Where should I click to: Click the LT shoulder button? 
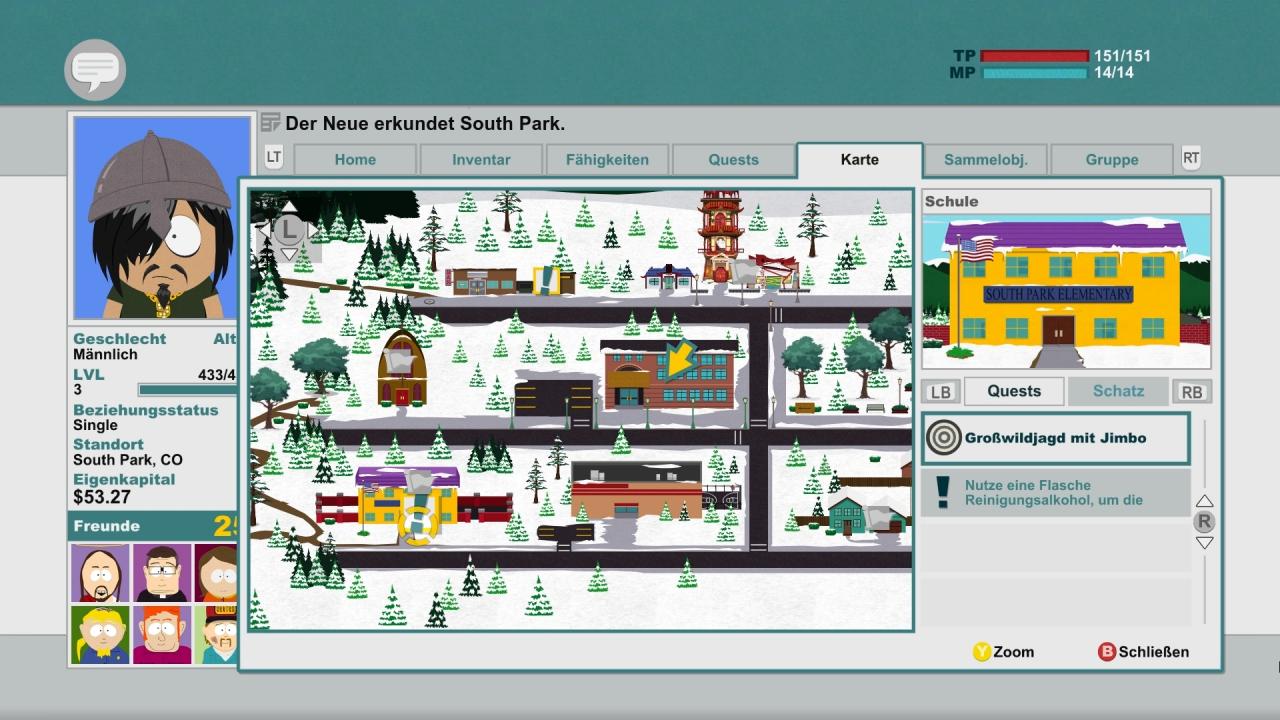[274, 157]
